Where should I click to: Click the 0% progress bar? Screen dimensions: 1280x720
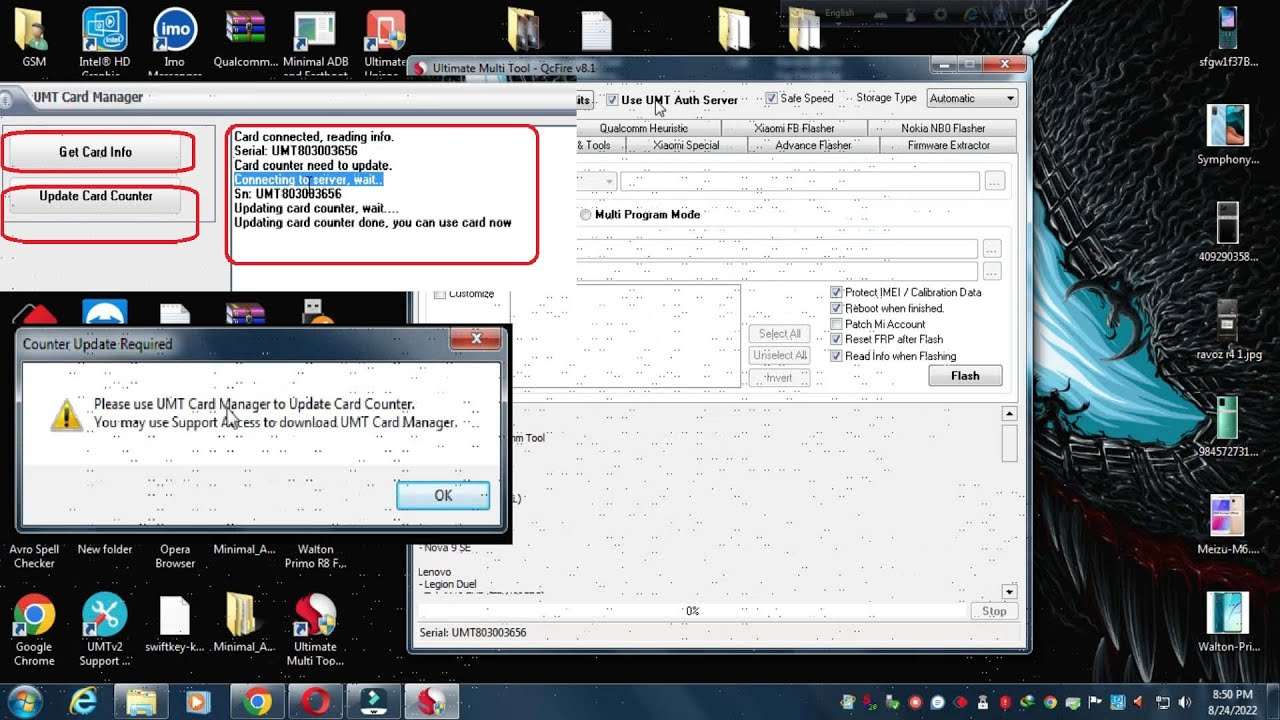coord(692,611)
